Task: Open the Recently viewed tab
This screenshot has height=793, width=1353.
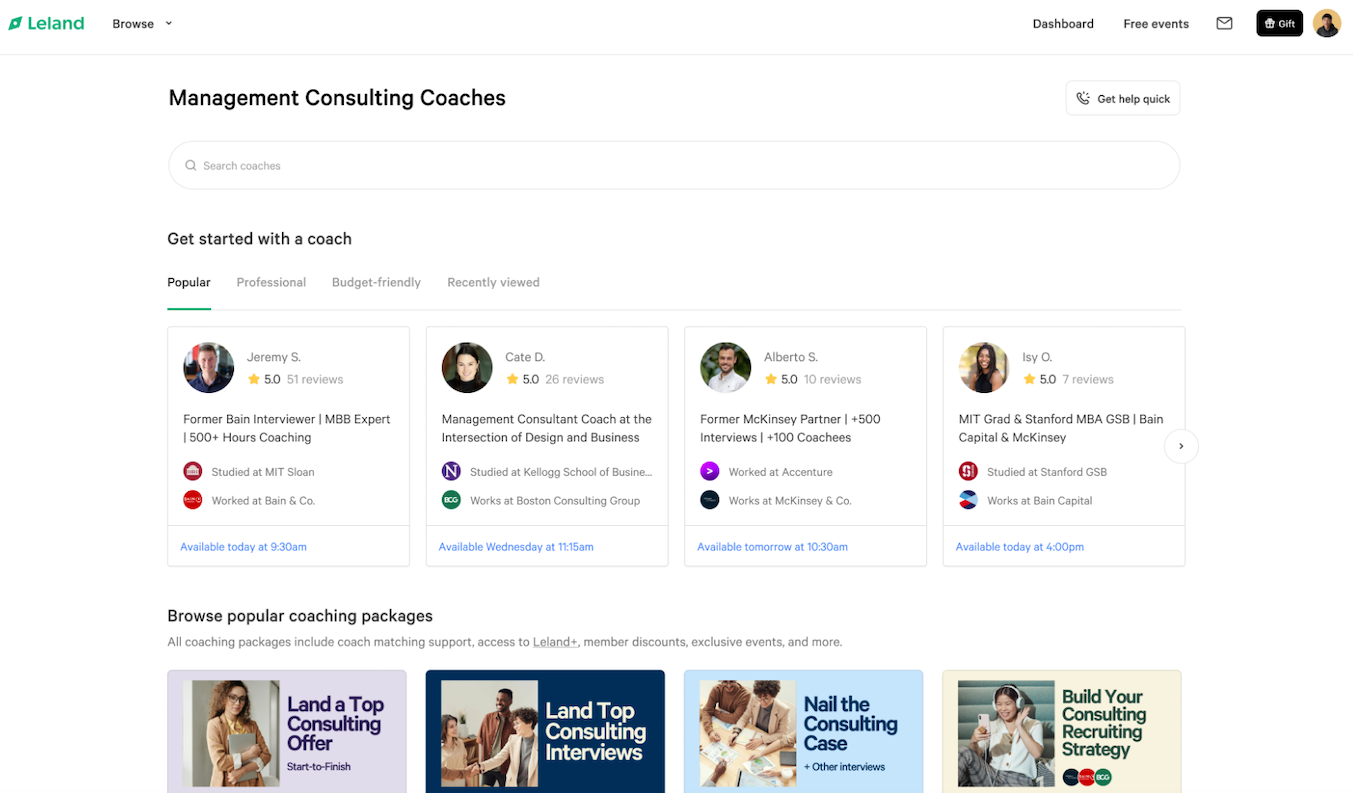Action: click(493, 282)
